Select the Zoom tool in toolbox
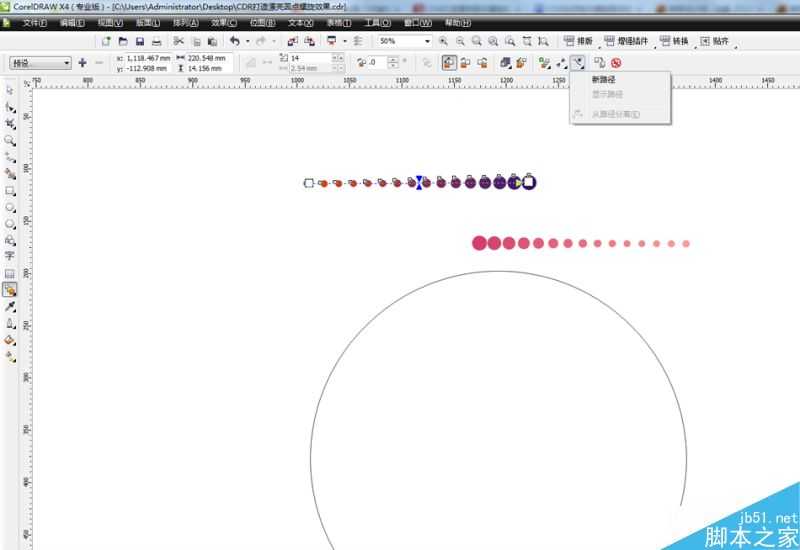 coord(10,140)
